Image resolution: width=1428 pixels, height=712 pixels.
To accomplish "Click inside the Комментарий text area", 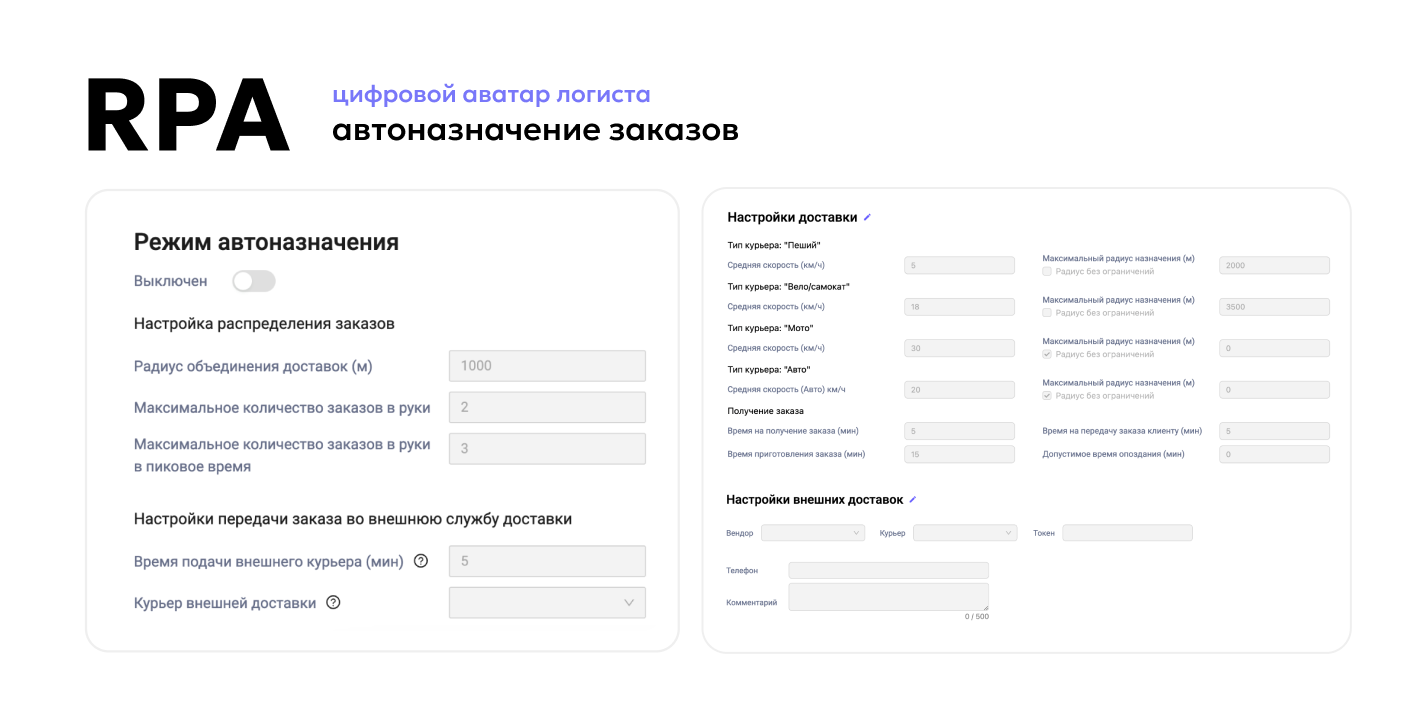I will (888, 597).
